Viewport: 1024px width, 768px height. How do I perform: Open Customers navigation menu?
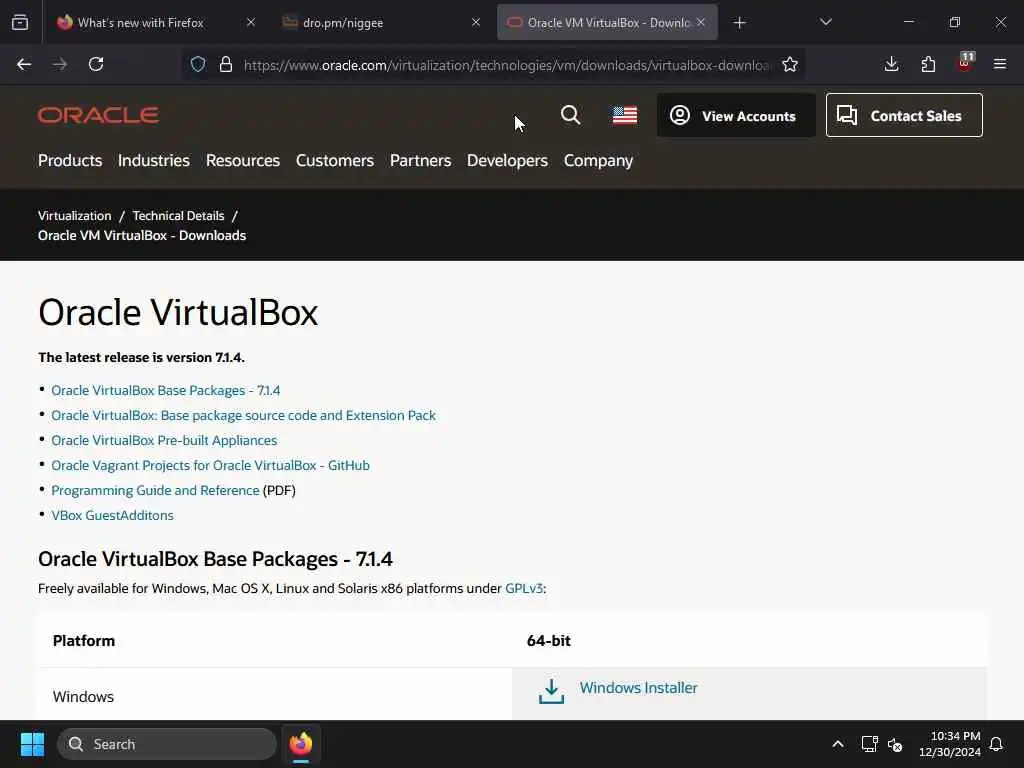coord(334,161)
